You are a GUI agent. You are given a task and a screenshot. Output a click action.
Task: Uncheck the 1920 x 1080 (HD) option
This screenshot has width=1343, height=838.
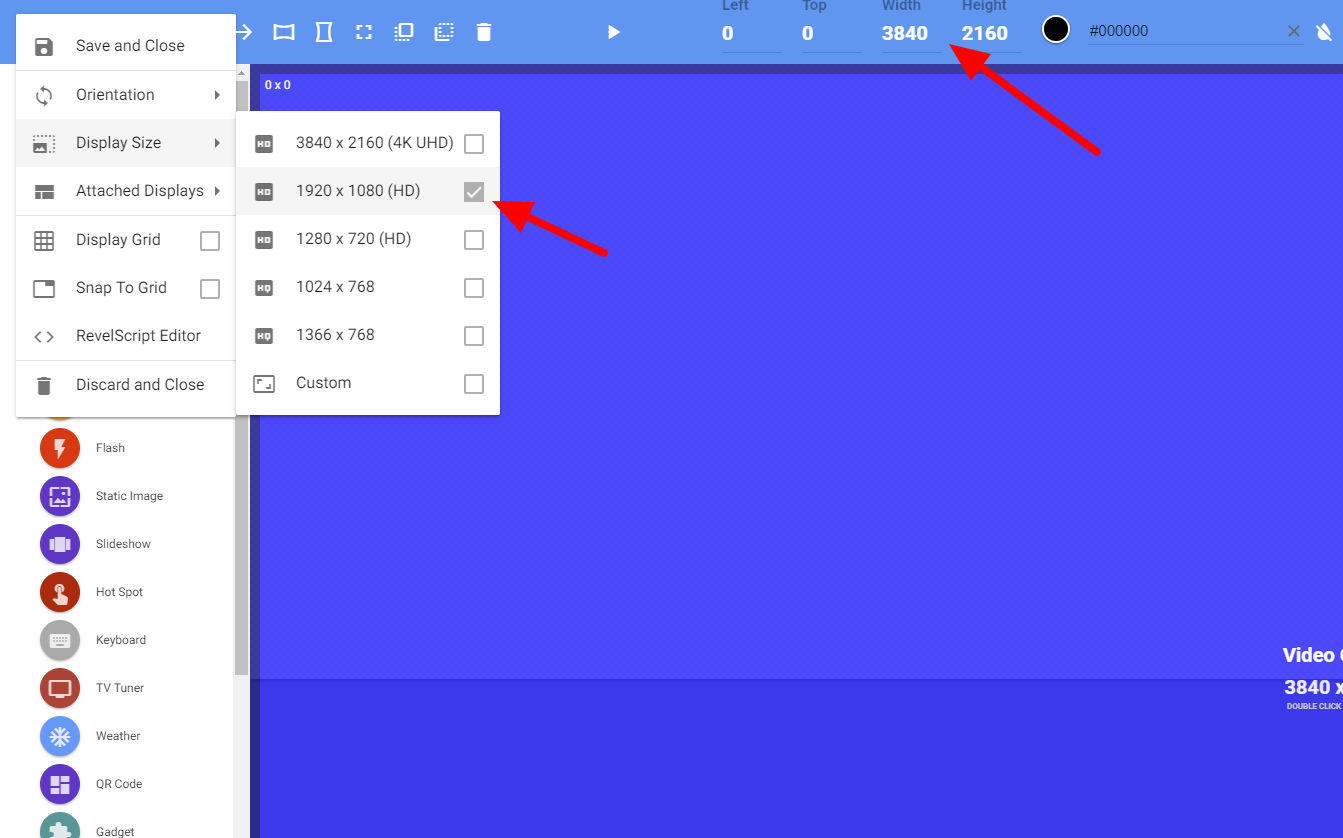tap(473, 191)
